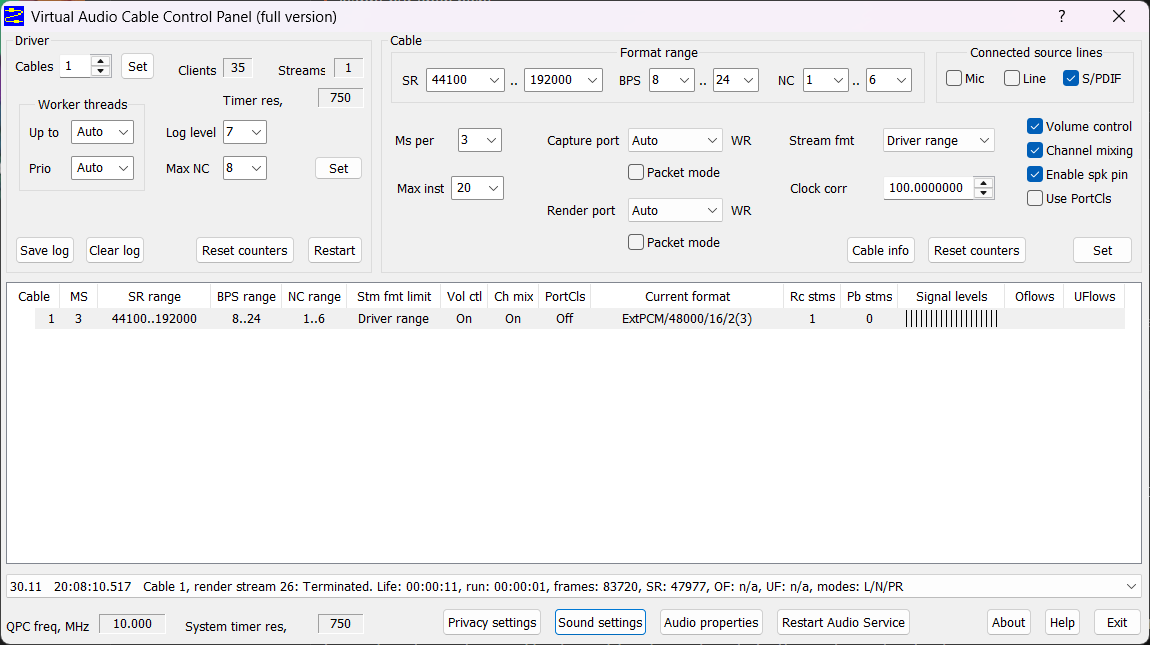Open Help
Viewport: 1150px width, 645px height.
[x=1062, y=622]
